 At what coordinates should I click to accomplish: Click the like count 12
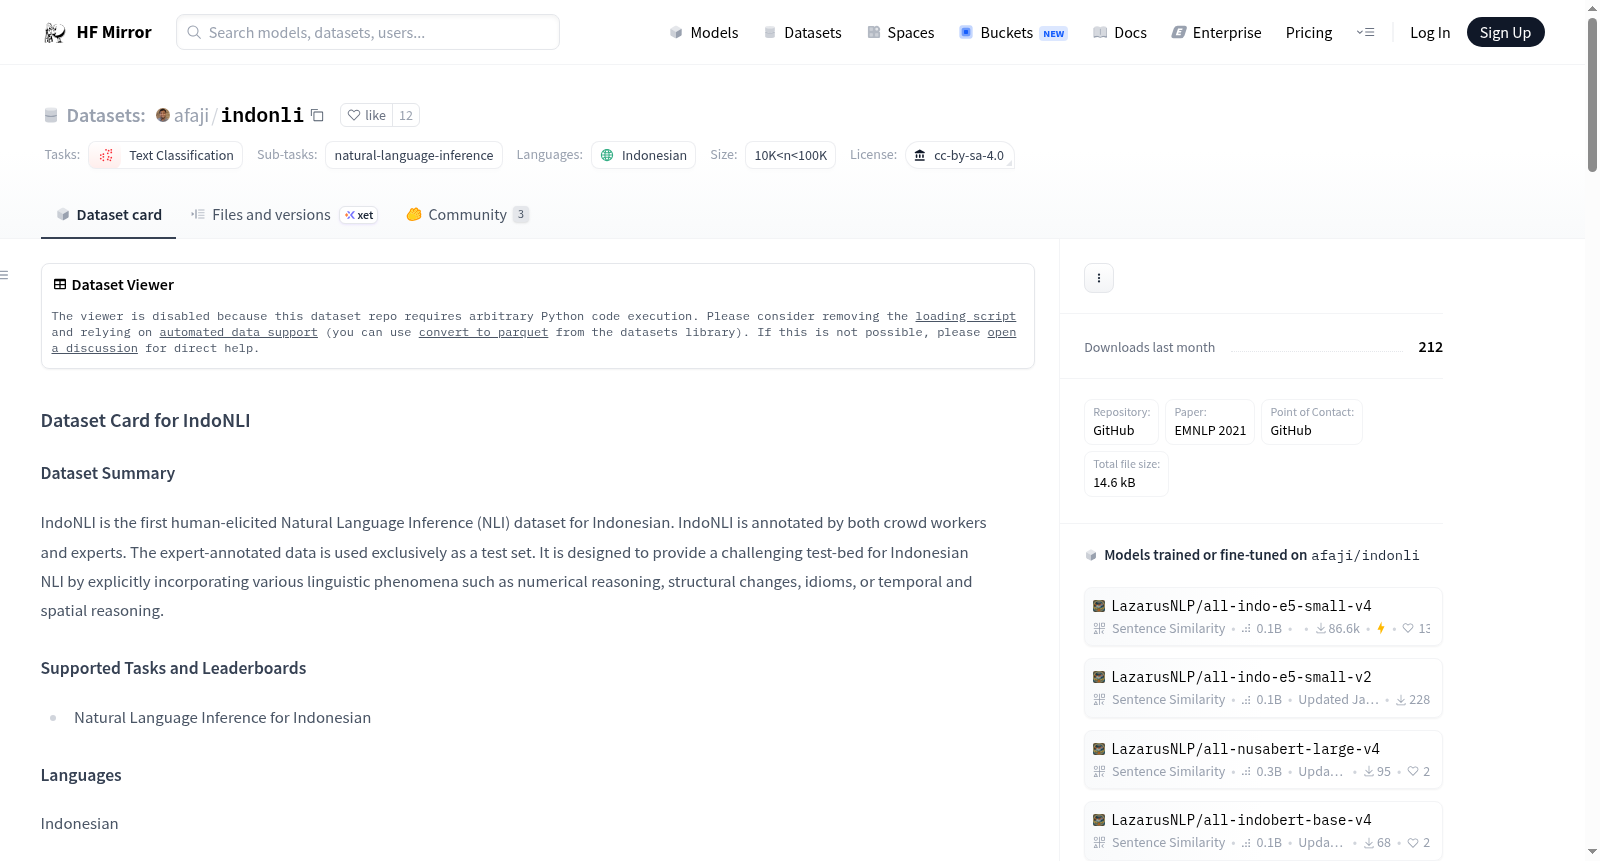click(406, 115)
